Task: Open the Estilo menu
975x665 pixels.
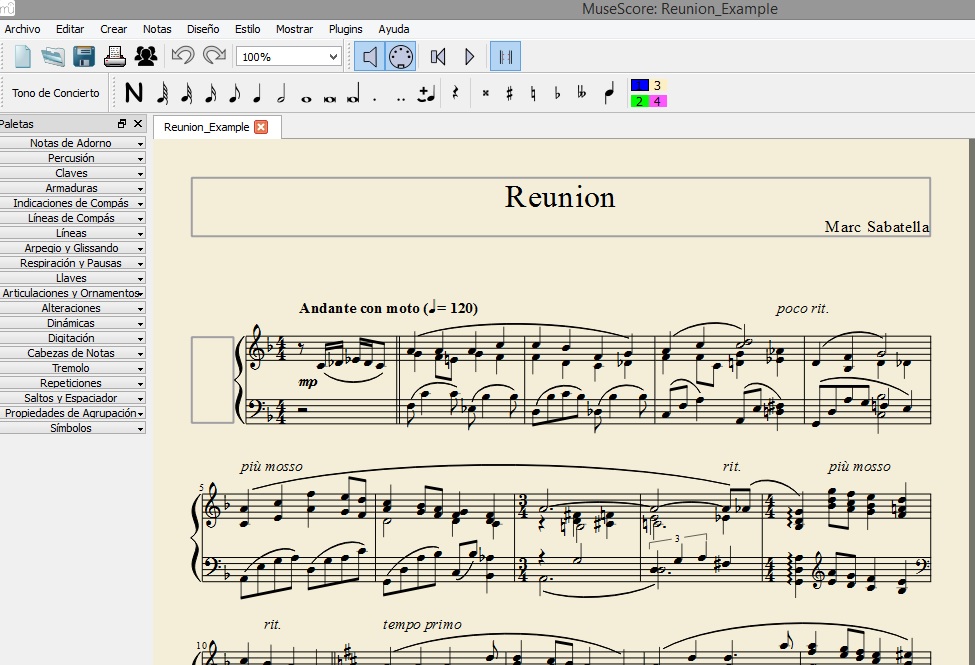Action: pos(247,29)
